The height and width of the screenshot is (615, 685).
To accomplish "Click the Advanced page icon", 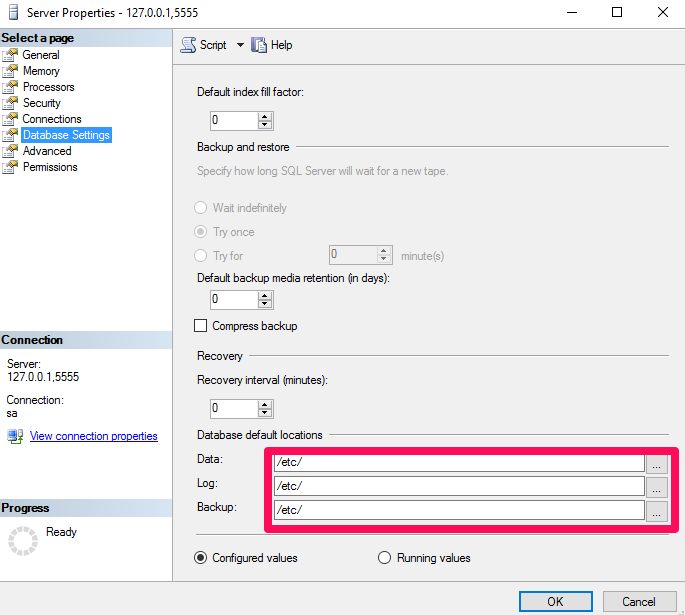I will [10, 151].
